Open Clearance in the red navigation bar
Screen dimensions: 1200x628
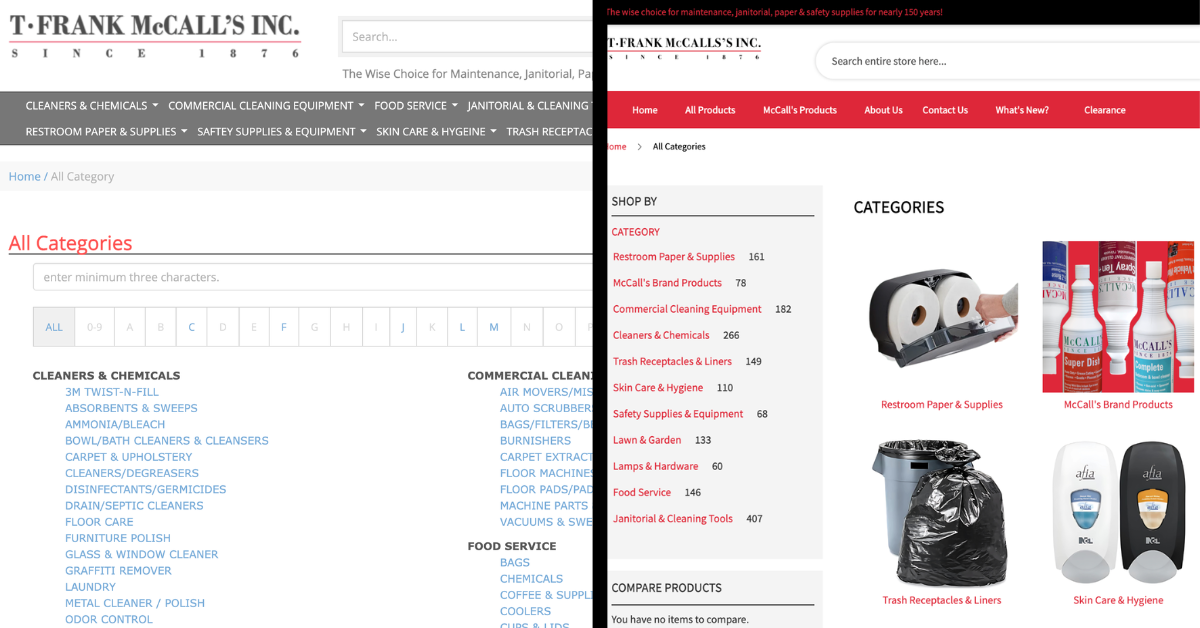click(1105, 110)
